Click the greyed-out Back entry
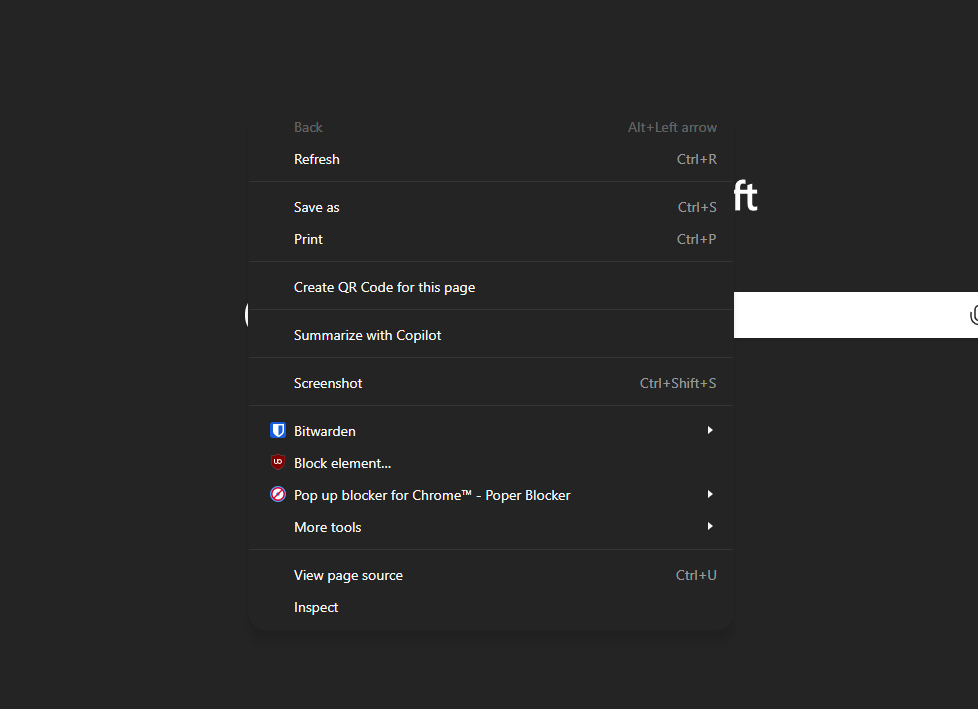The height and width of the screenshot is (709, 978). click(x=308, y=127)
